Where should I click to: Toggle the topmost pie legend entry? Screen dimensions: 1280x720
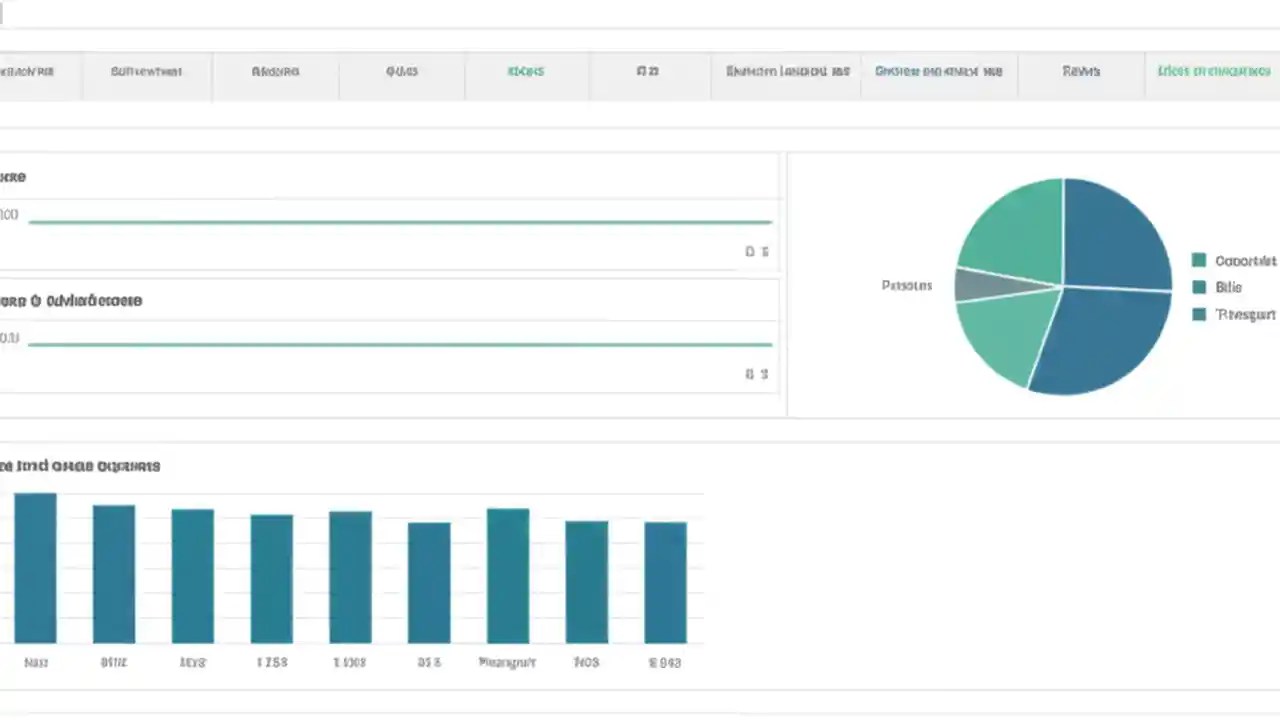1240,260
